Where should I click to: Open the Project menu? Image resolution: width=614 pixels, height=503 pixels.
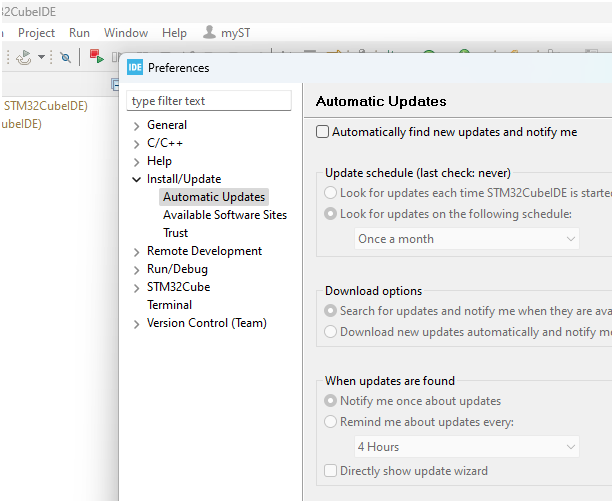pos(36,33)
